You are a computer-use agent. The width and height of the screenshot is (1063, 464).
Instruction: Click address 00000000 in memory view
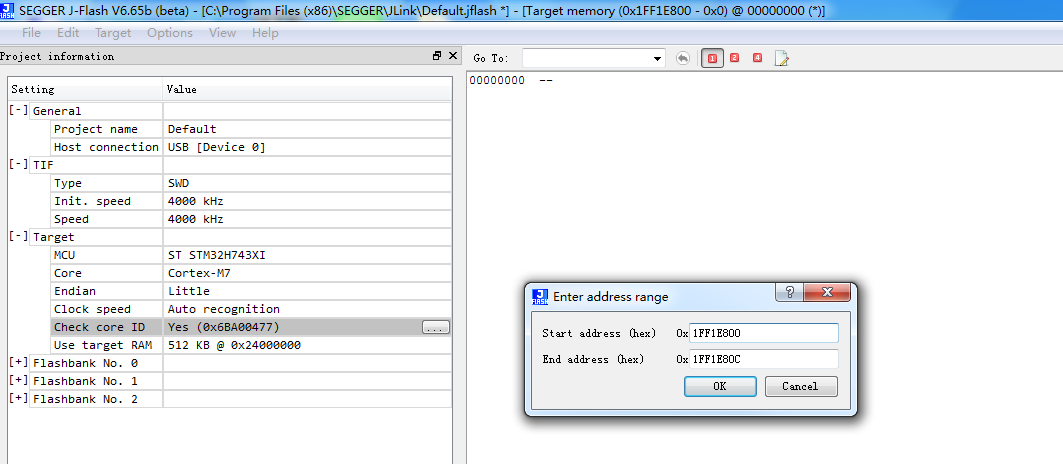pos(497,81)
